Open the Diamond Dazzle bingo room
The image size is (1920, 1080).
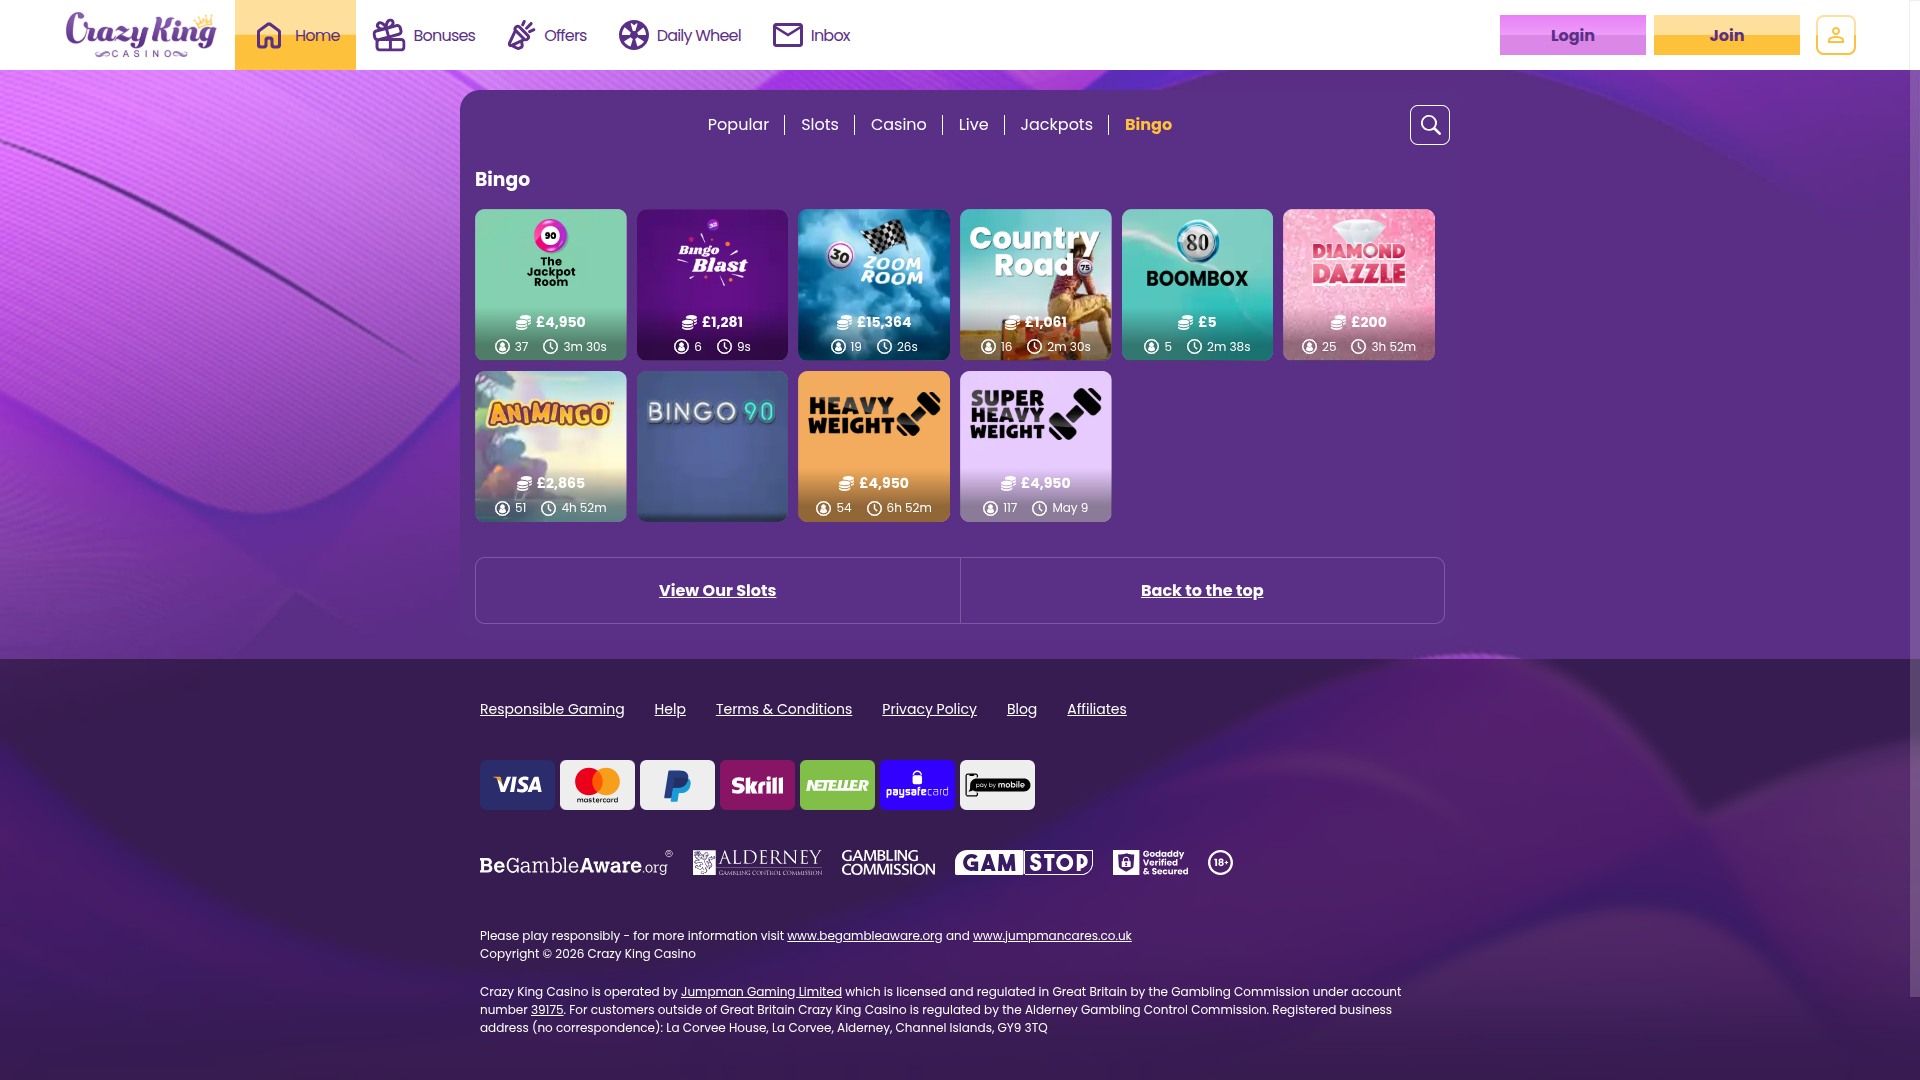point(1359,285)
